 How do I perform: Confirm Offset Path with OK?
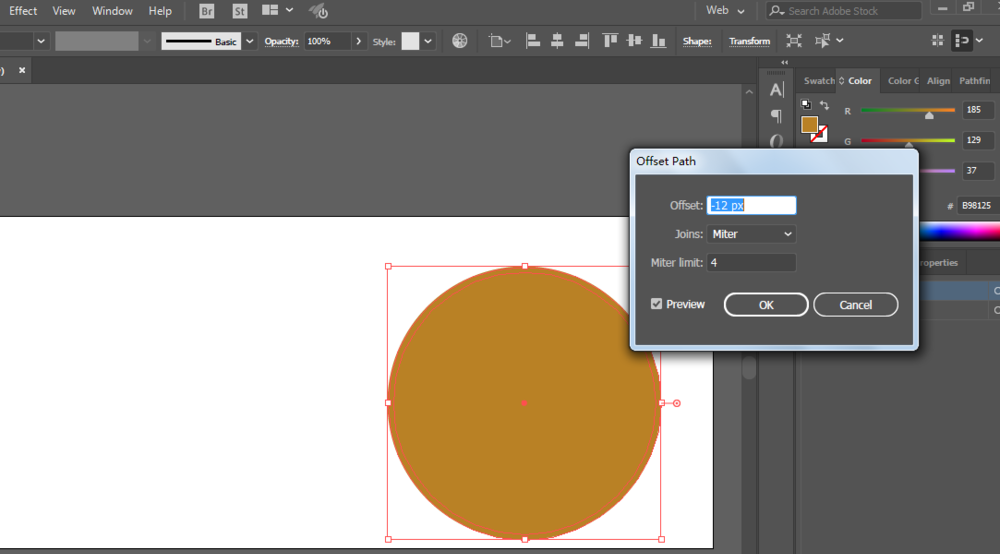(x=766, y=305)
